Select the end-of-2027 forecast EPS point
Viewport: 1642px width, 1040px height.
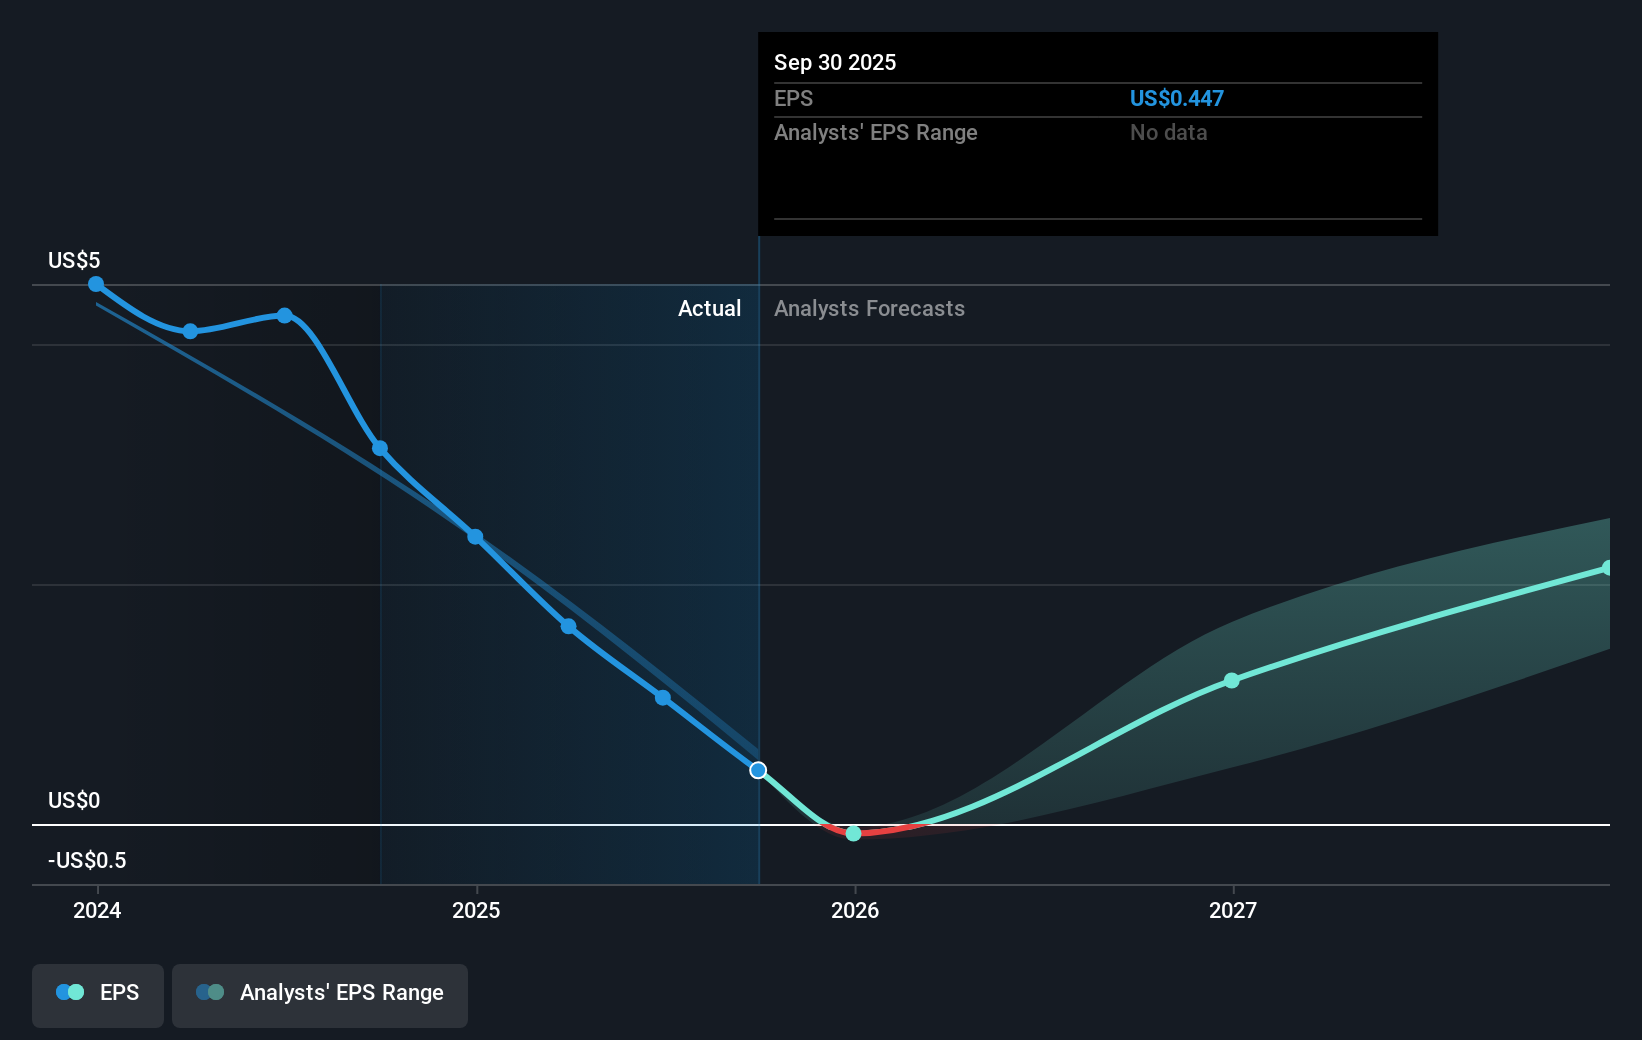(x=1607, y=568)
